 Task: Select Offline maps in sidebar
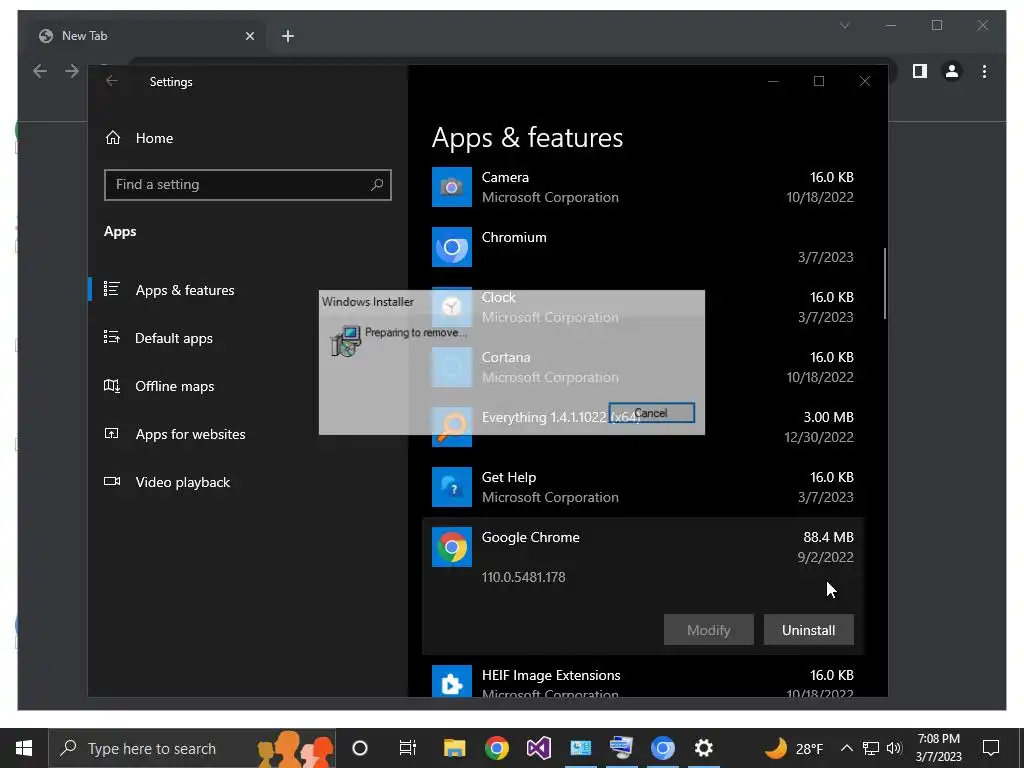(174, 387)
